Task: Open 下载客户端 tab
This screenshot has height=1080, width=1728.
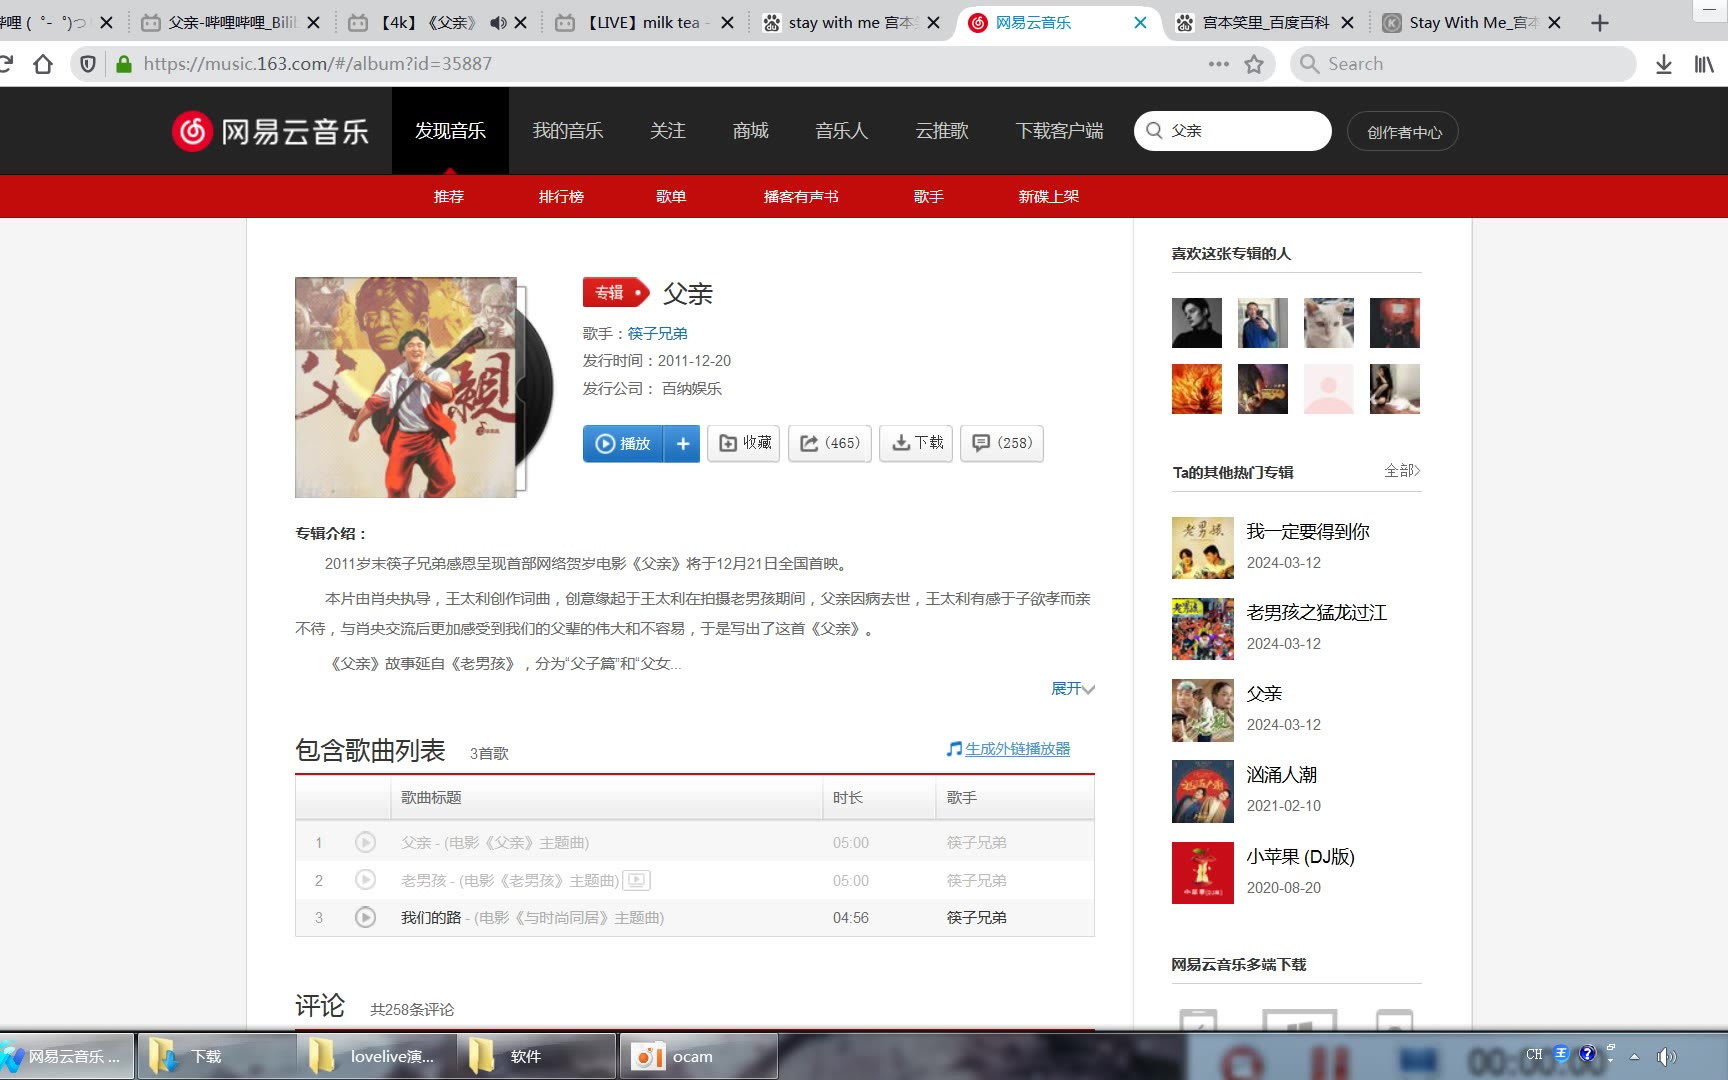Action: point(1059,131)
